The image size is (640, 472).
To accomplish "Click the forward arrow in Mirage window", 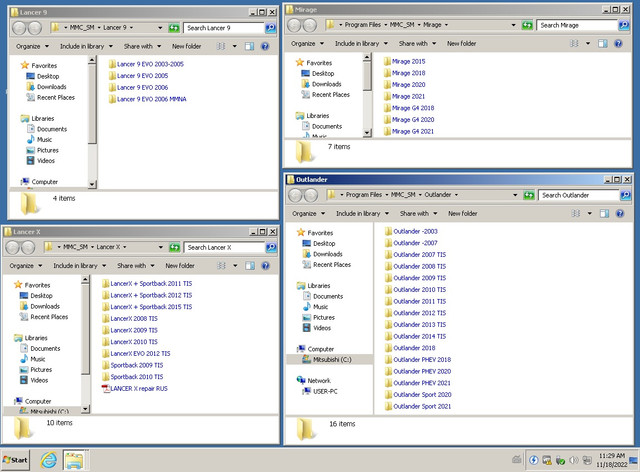I will tap(310, 25).
